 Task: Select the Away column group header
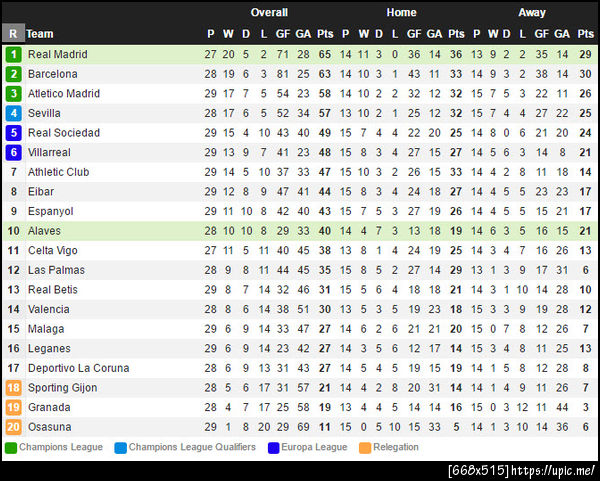coord(532,13)
